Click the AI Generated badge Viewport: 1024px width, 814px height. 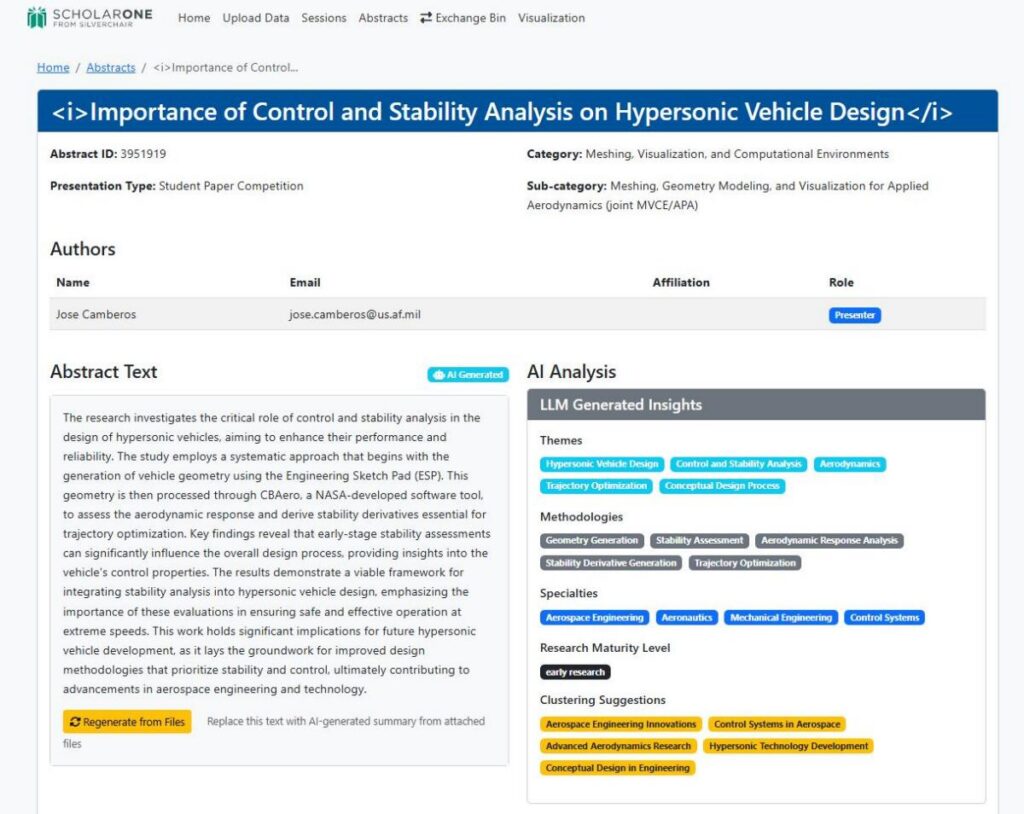coord(468,375)
